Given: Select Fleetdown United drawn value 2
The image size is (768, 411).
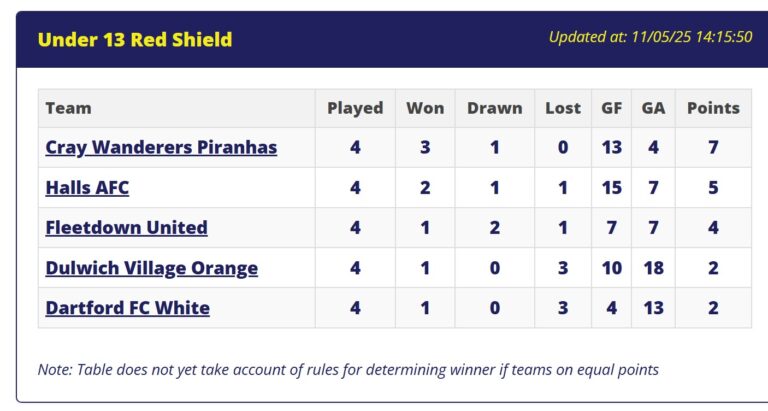Looking at the screenshot, I should coord(495,228).
